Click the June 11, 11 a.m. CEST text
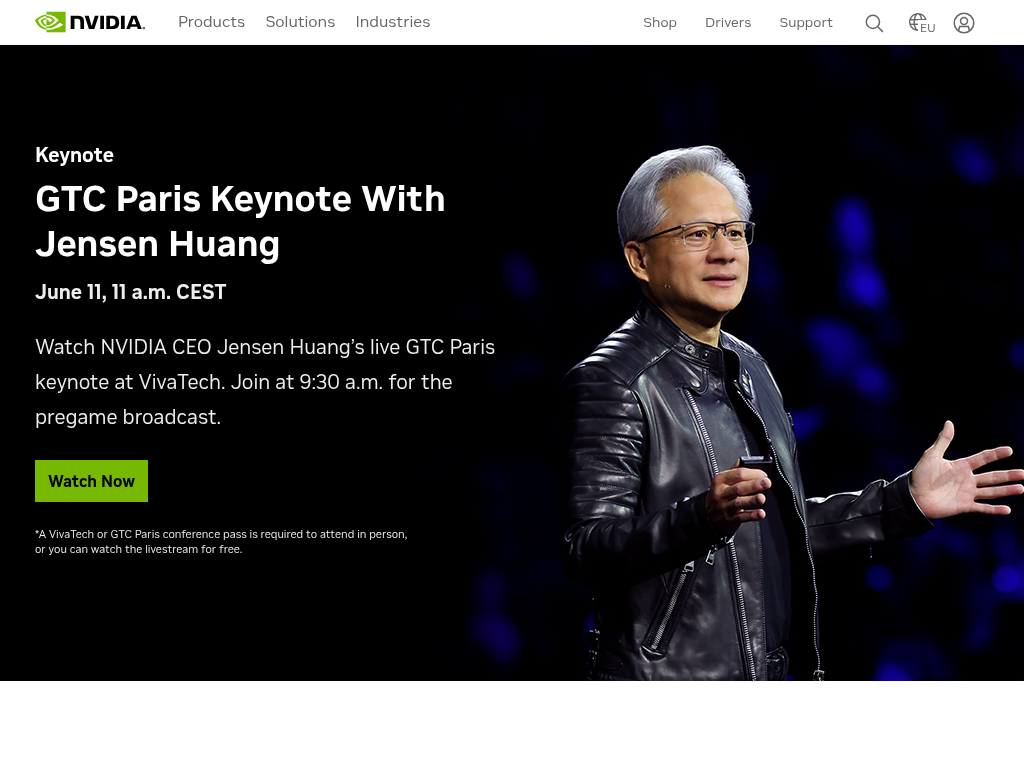The height and width of the screenshot is (768, 1024). coord(131,292)
